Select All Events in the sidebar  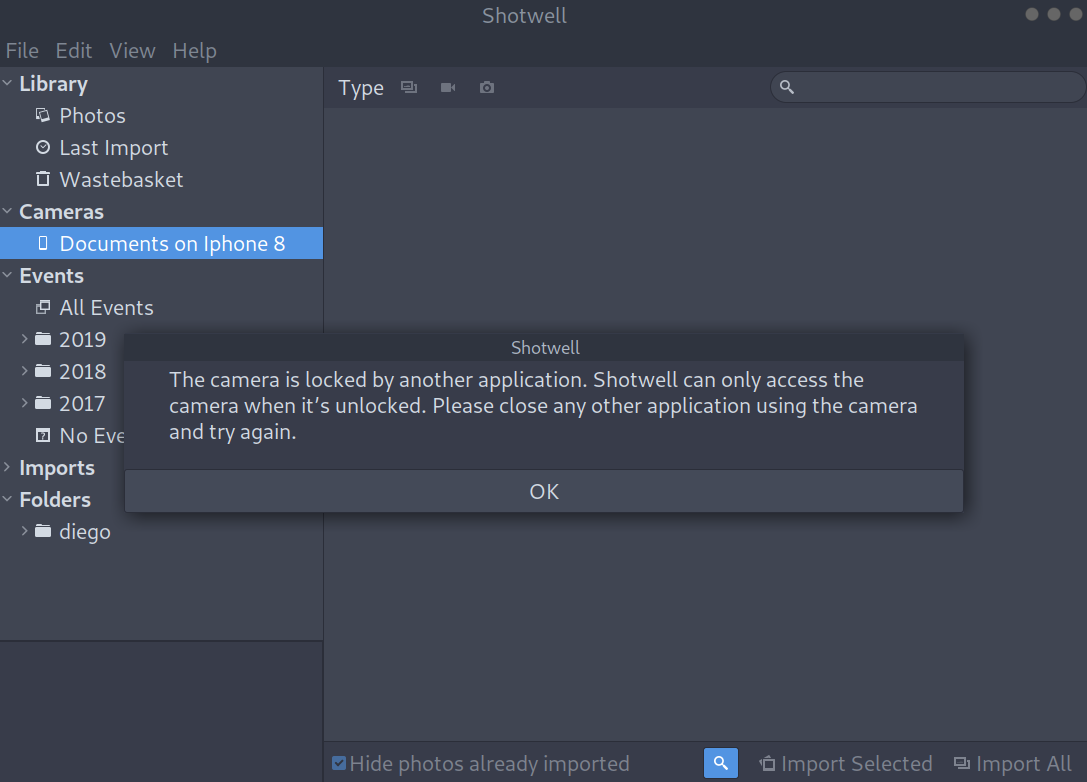click(107, 306)
